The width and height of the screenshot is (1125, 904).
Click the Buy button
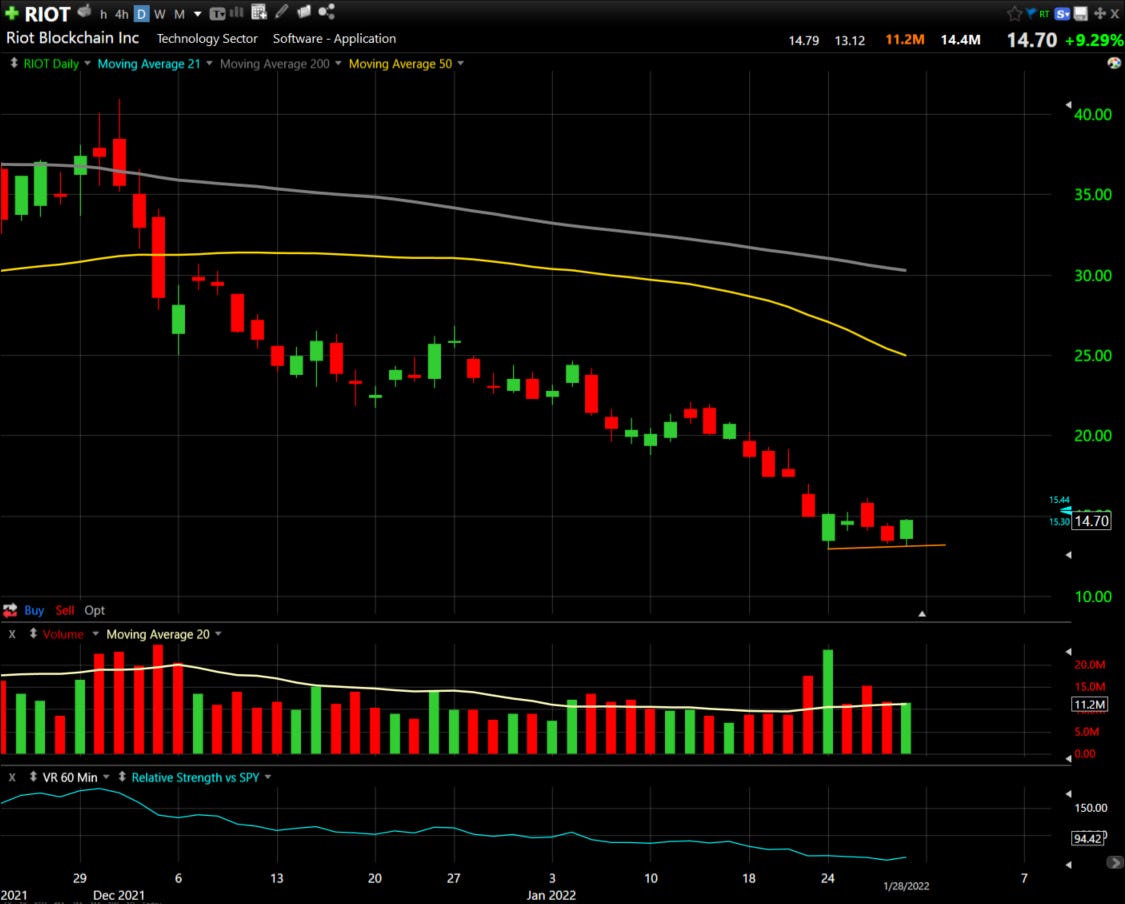point(34,611)
